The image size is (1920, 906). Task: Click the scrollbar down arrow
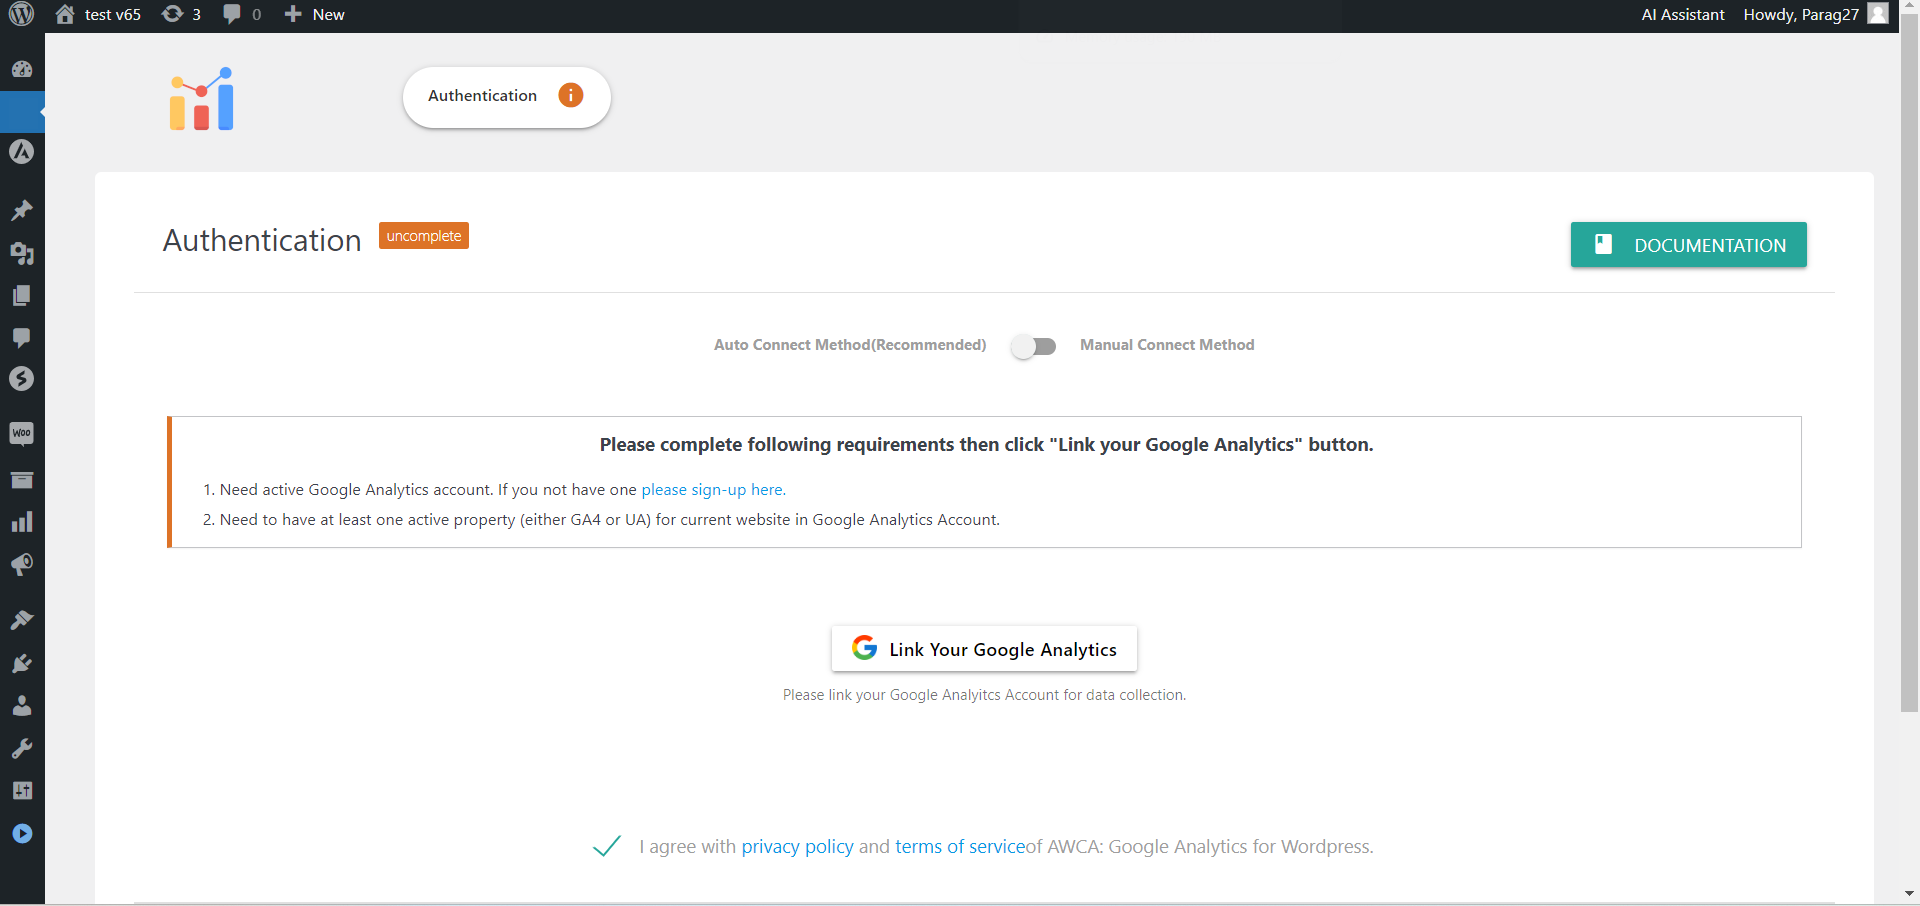tap(1909, 894)
